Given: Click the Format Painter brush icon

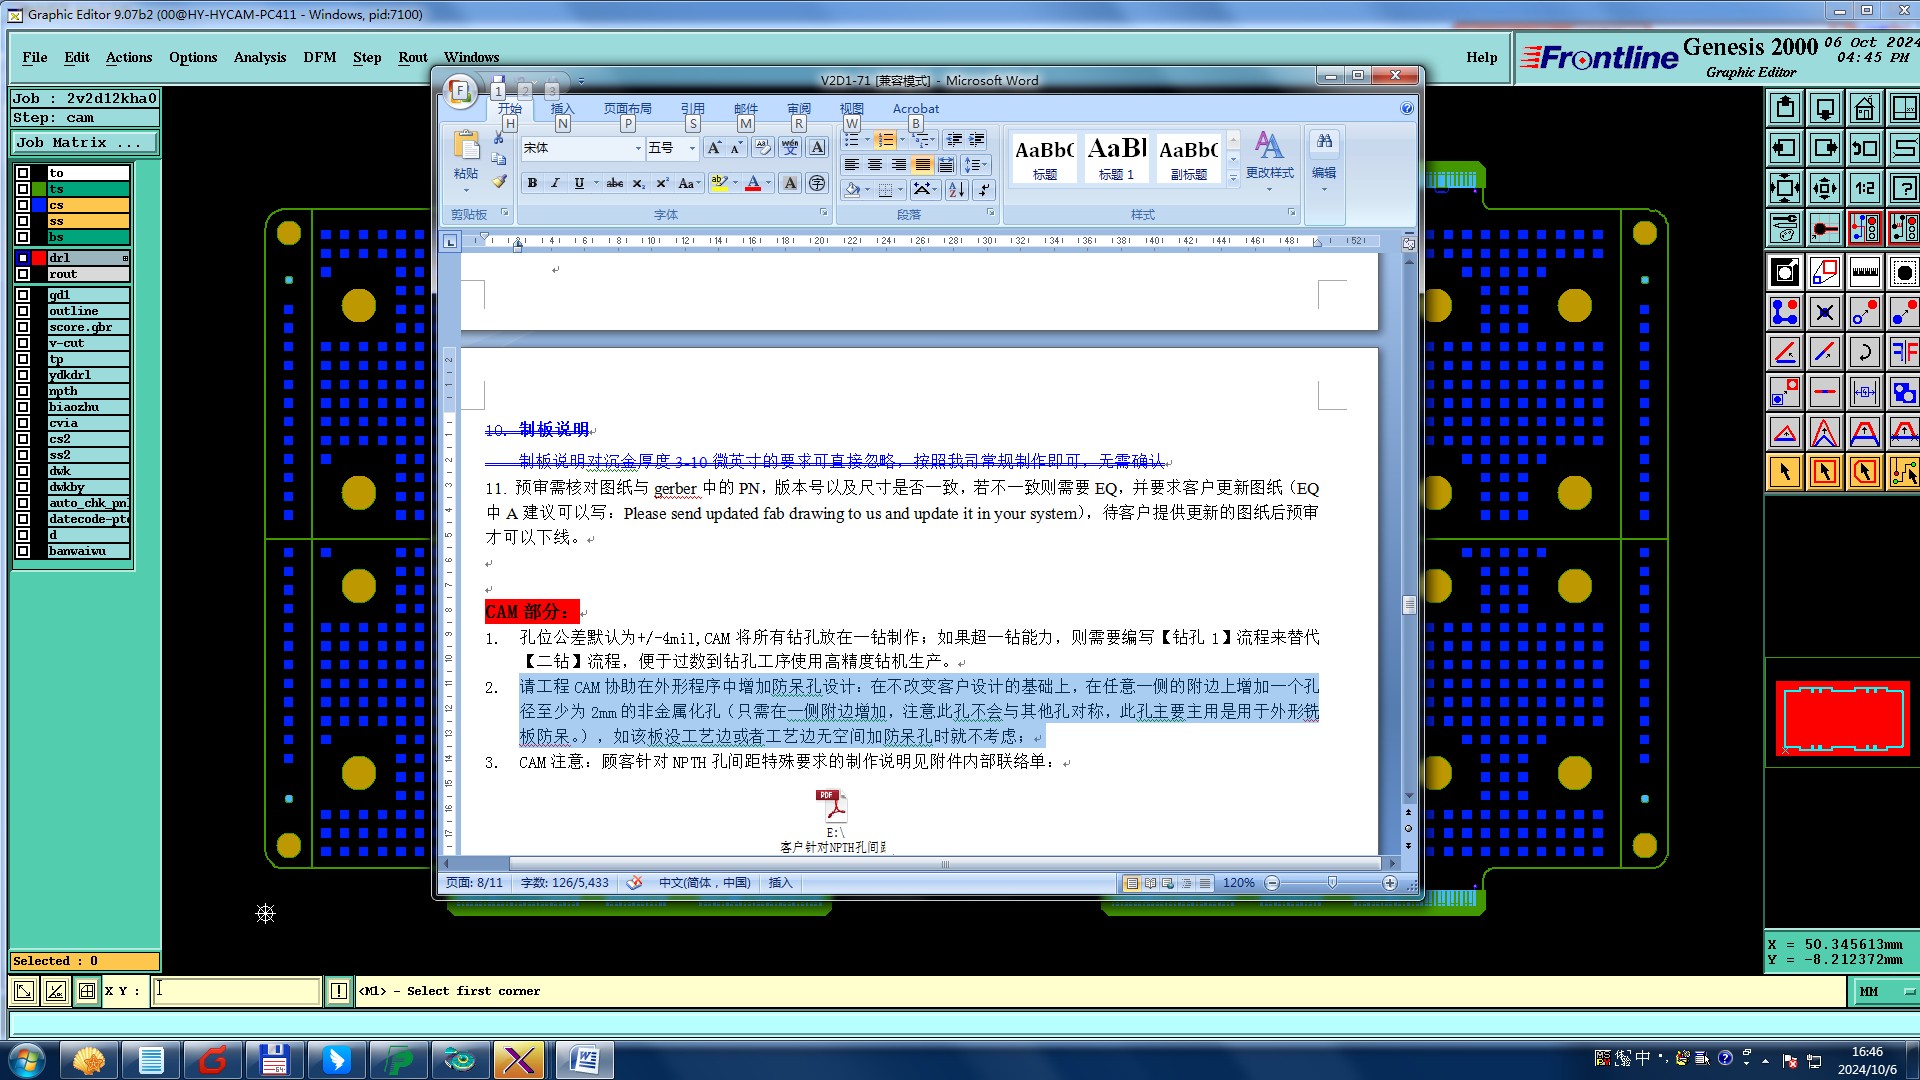Looking at the screenshot, I should (x=499, y=181).
